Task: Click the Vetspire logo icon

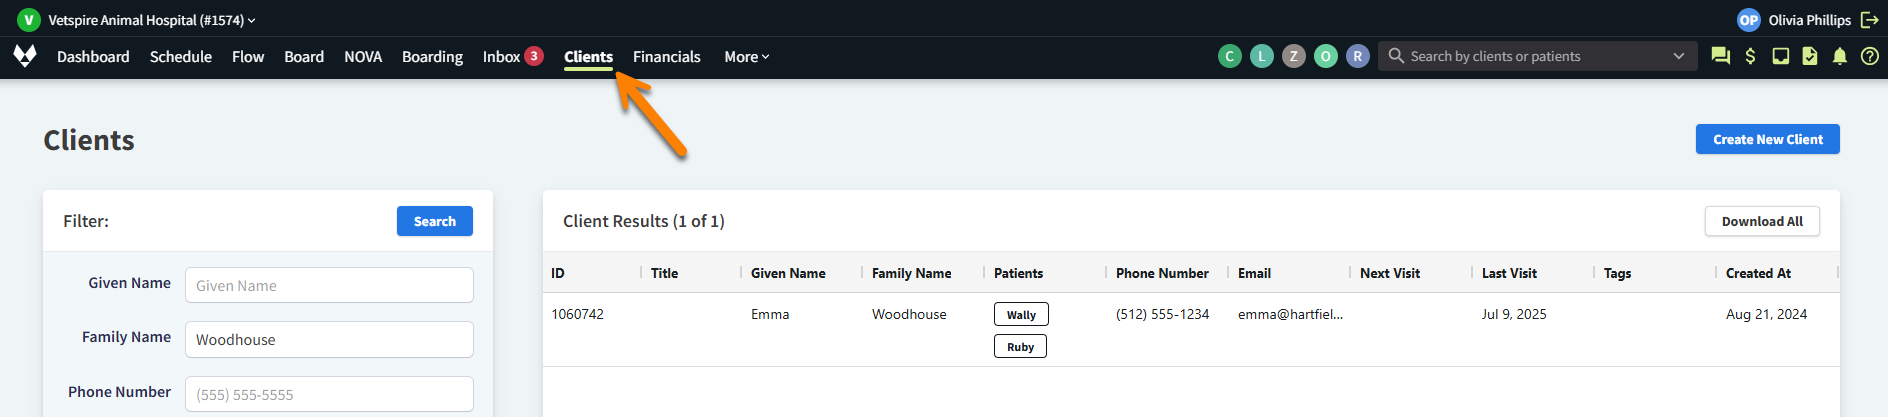Action: pyautogui.click(x=25, y=56)
